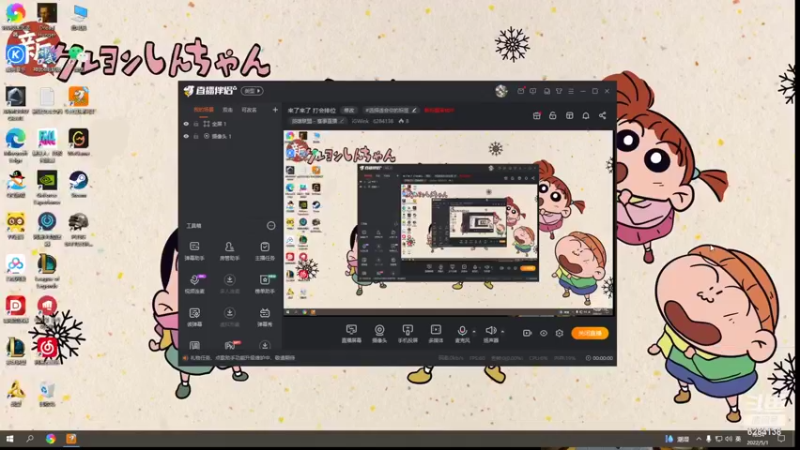Open the bell notifications icon above the preview
800x450 pixels.
coord(586,116)
